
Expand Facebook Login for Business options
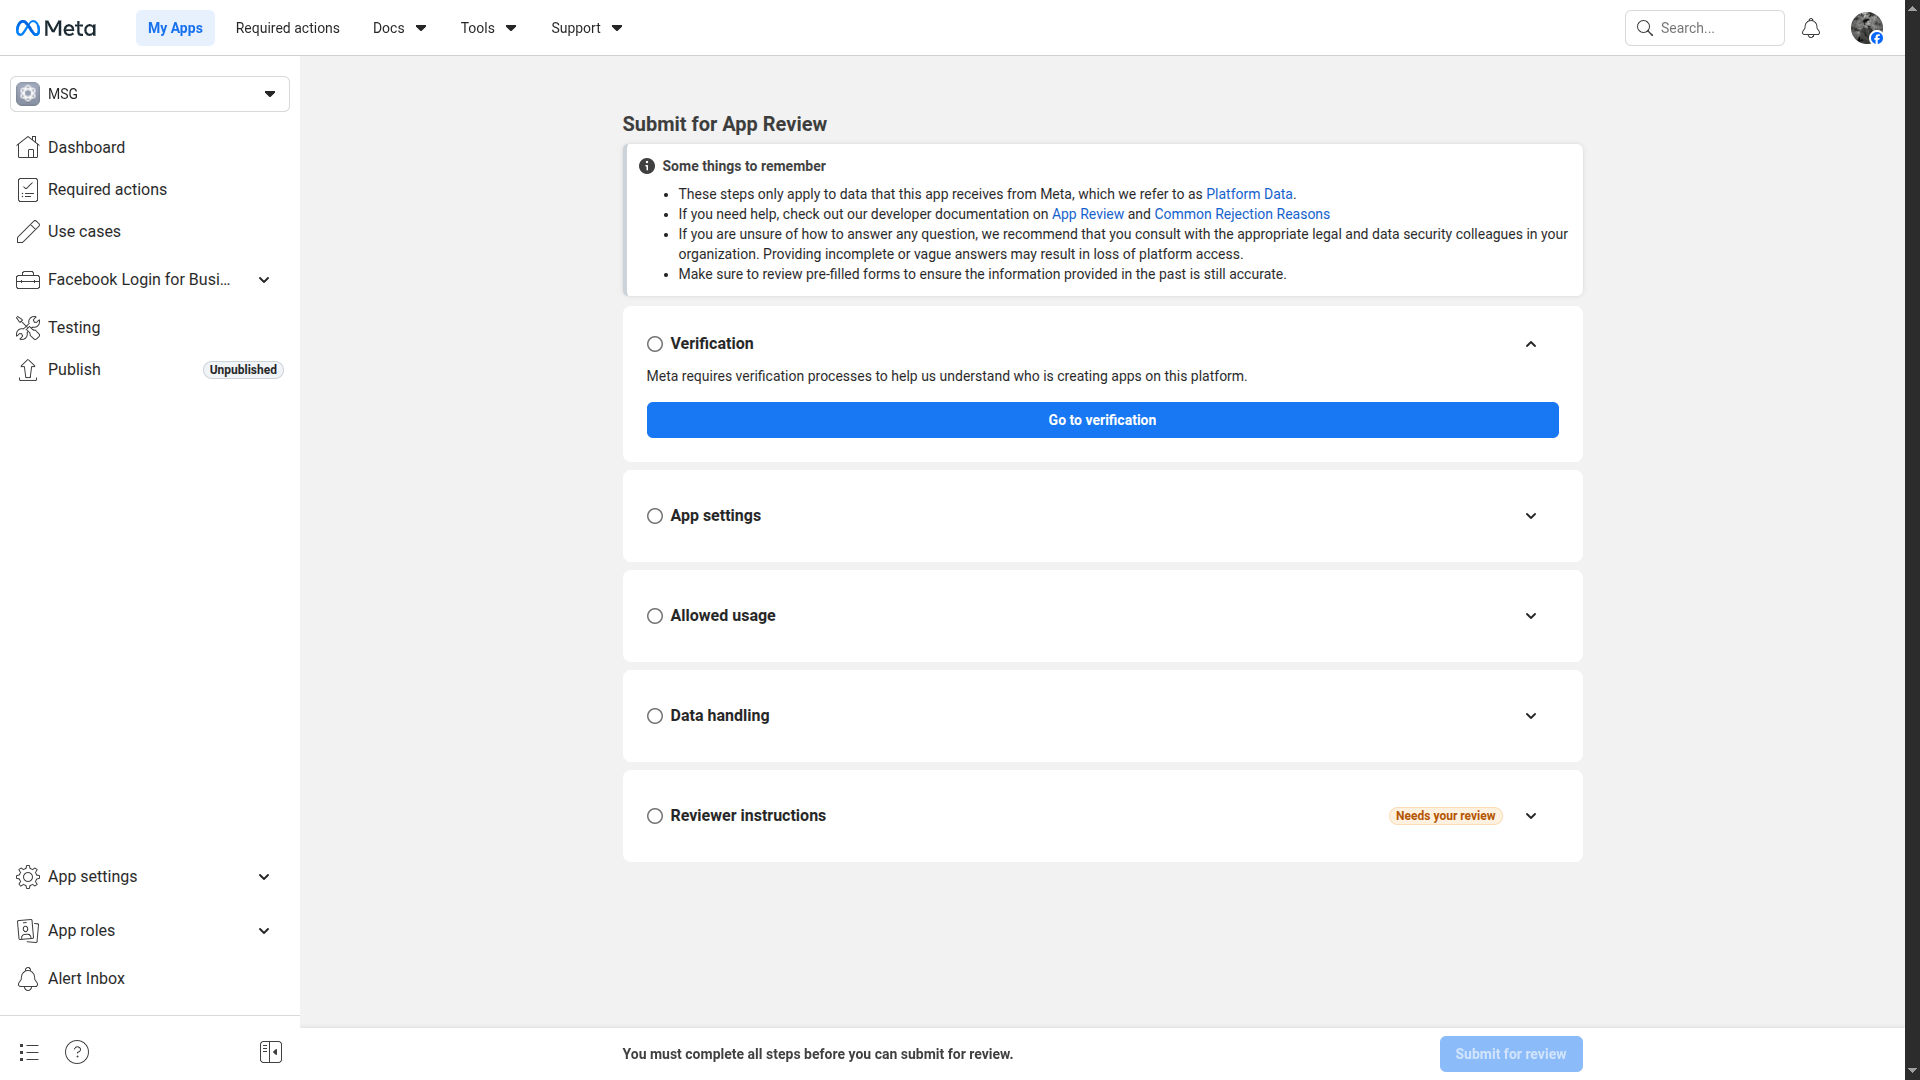click(263, 280)
